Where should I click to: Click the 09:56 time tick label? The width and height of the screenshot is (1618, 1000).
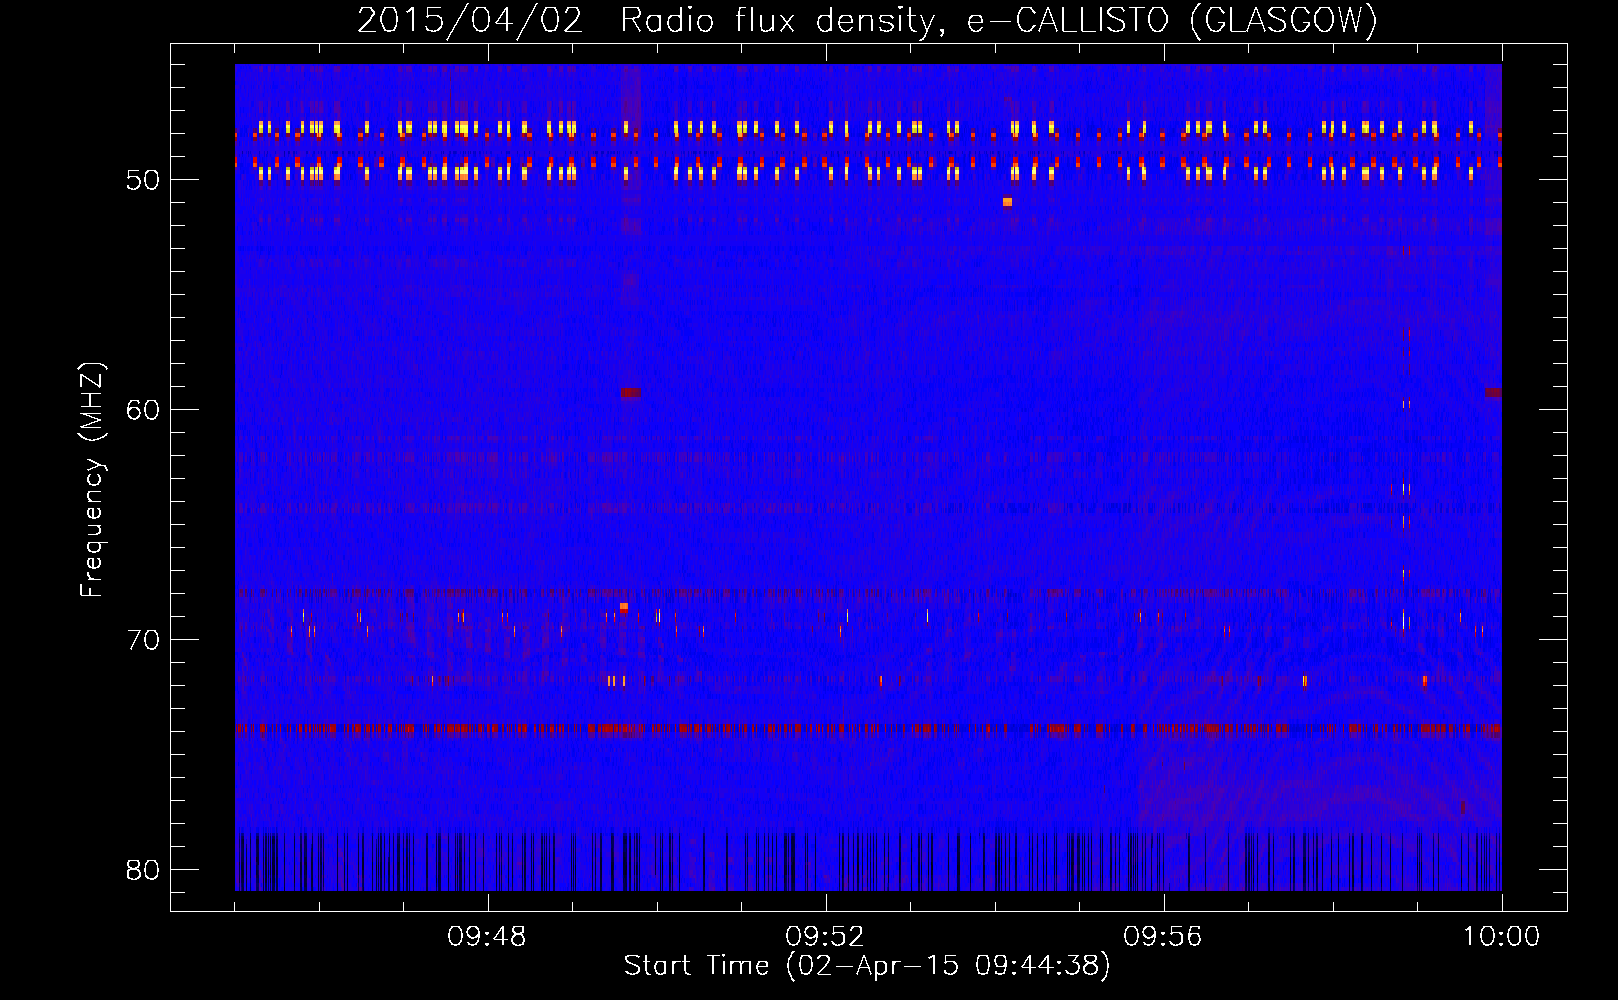1163,937
